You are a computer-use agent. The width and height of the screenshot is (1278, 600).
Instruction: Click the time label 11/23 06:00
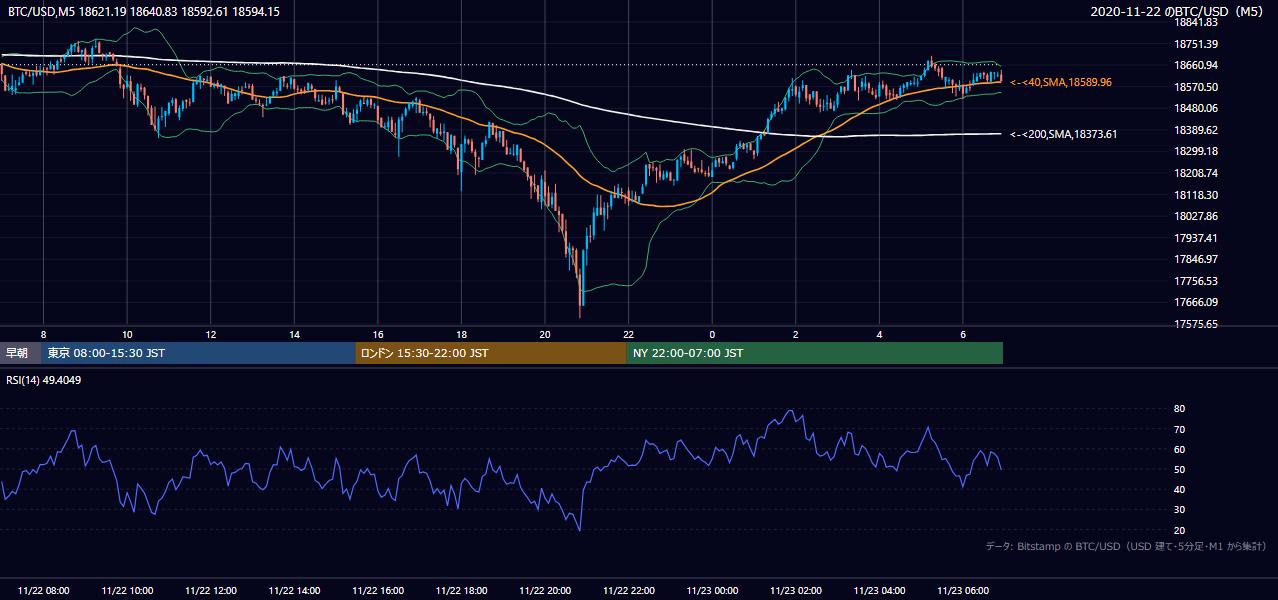click(962, 591)
